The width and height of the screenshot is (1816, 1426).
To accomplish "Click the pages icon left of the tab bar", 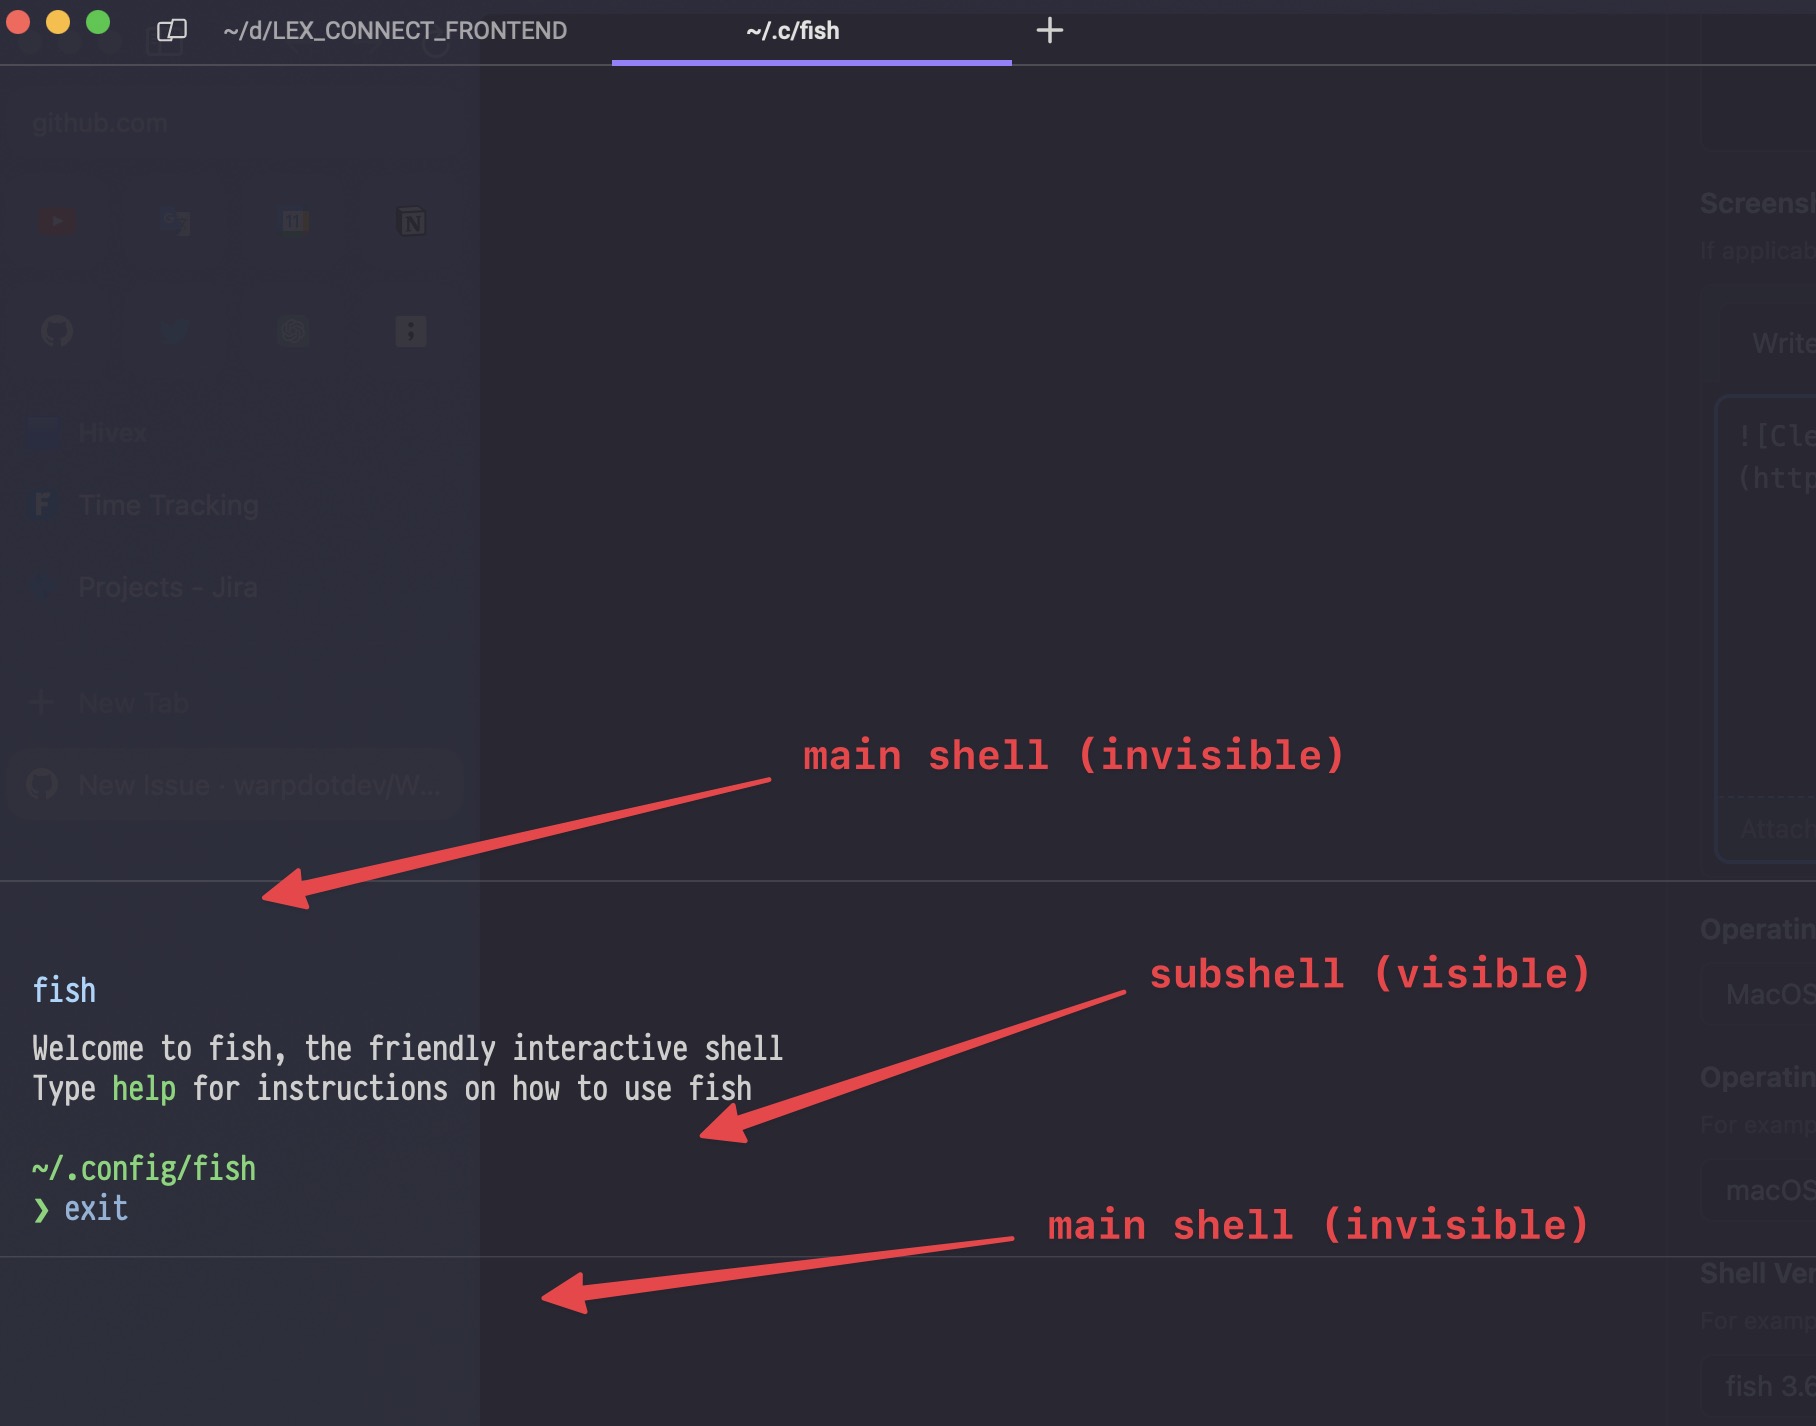I will pos(170,30).
